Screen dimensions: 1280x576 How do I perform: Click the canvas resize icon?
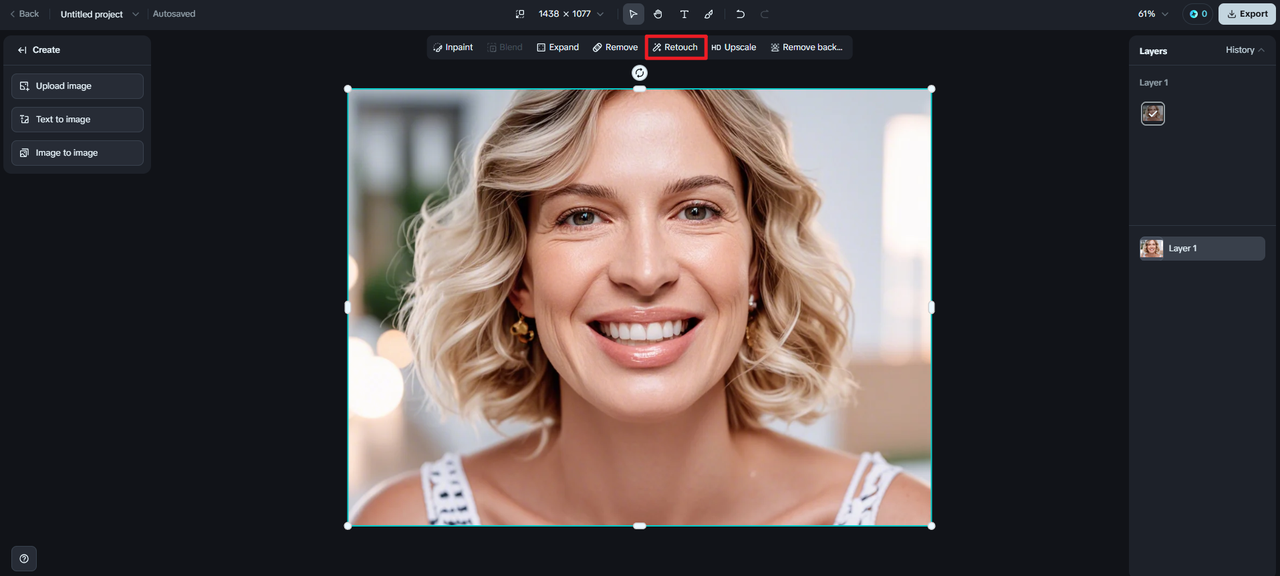[x=520, y=14]
